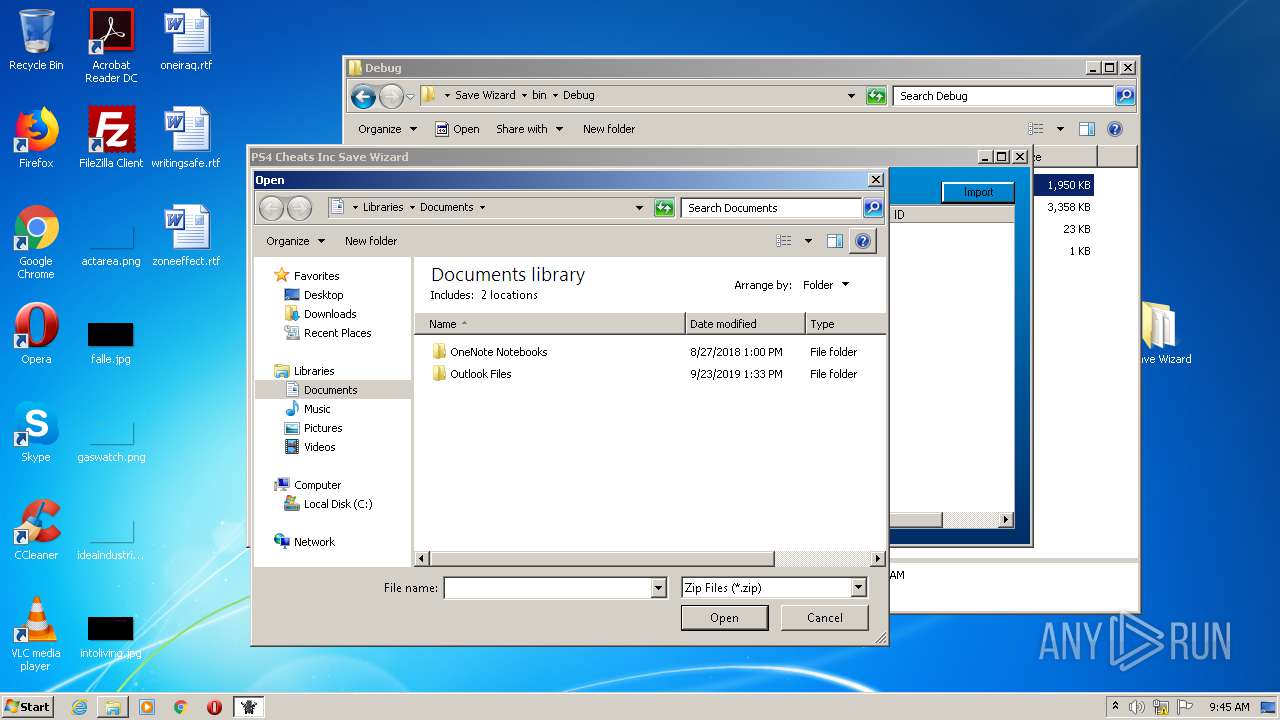Expand the File name combo box dropdown

pos(658,588)
